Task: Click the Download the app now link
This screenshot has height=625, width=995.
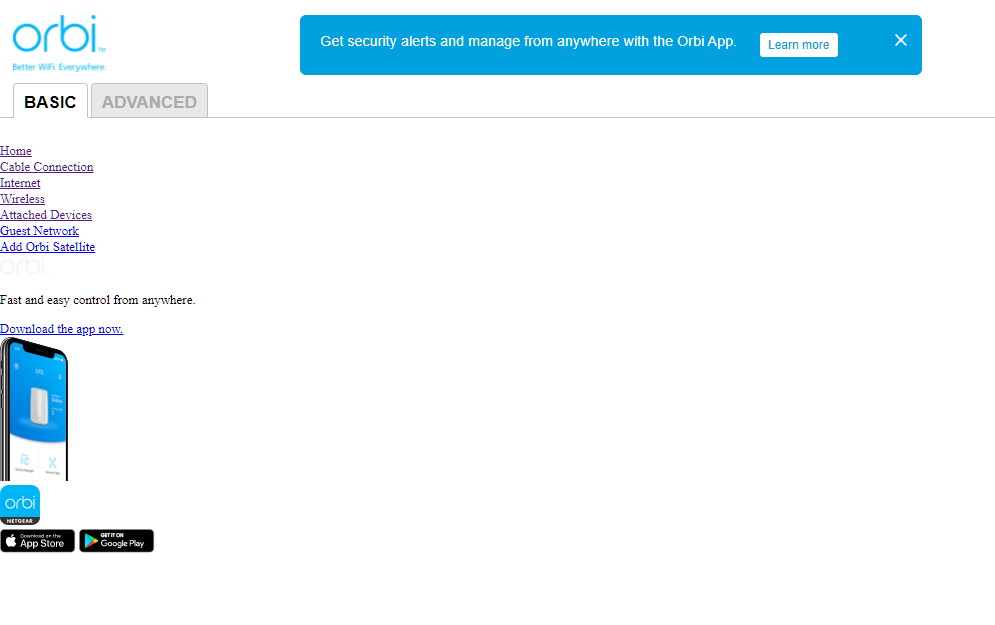Action: coord(61,329)
